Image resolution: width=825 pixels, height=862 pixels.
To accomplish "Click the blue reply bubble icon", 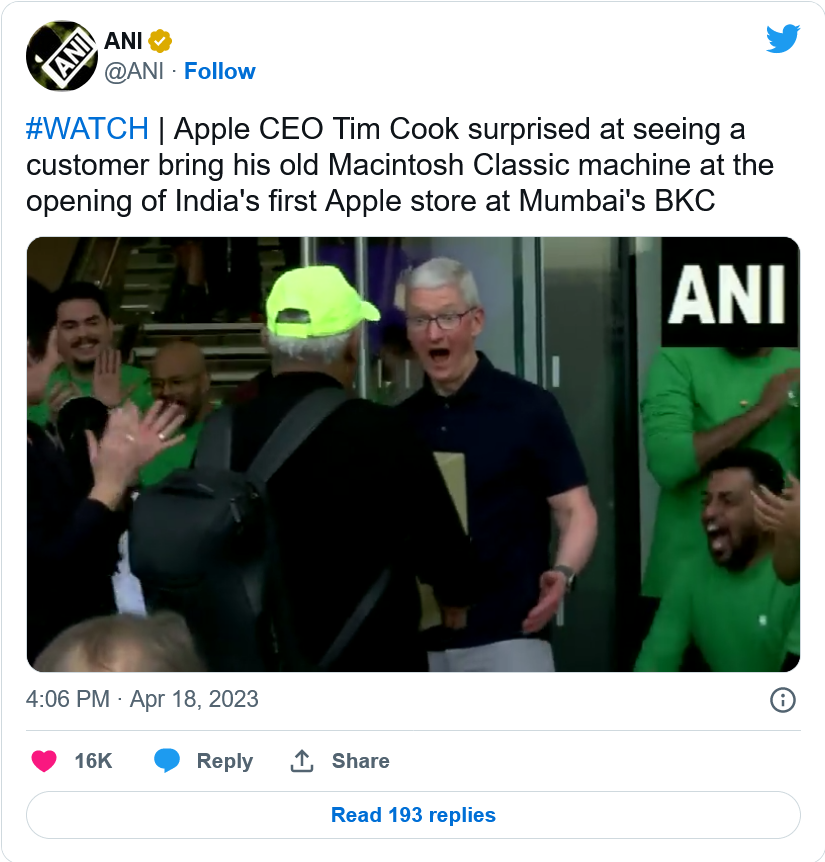I will click(167, 761).
